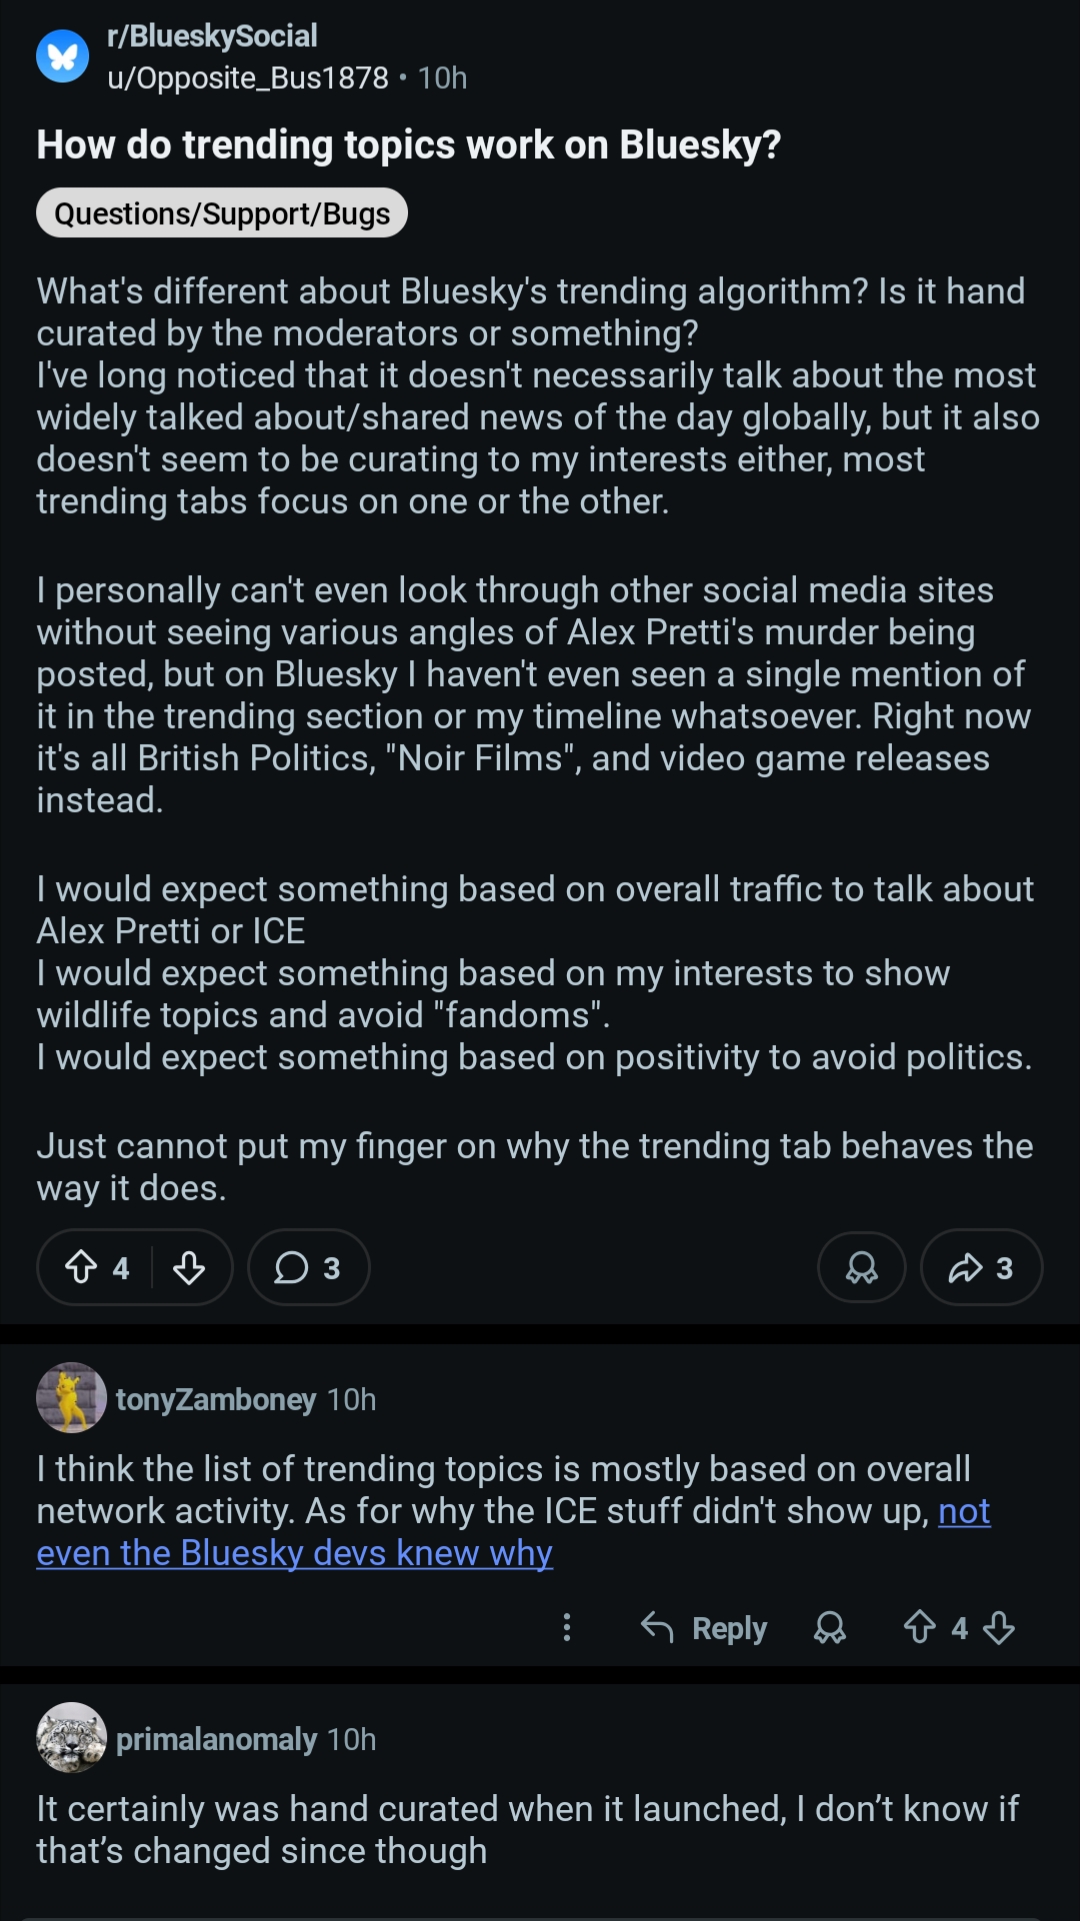This screenshot has height=1921, width=1080.
Task: Open the post's comments button
Action: pos(308,1268)
